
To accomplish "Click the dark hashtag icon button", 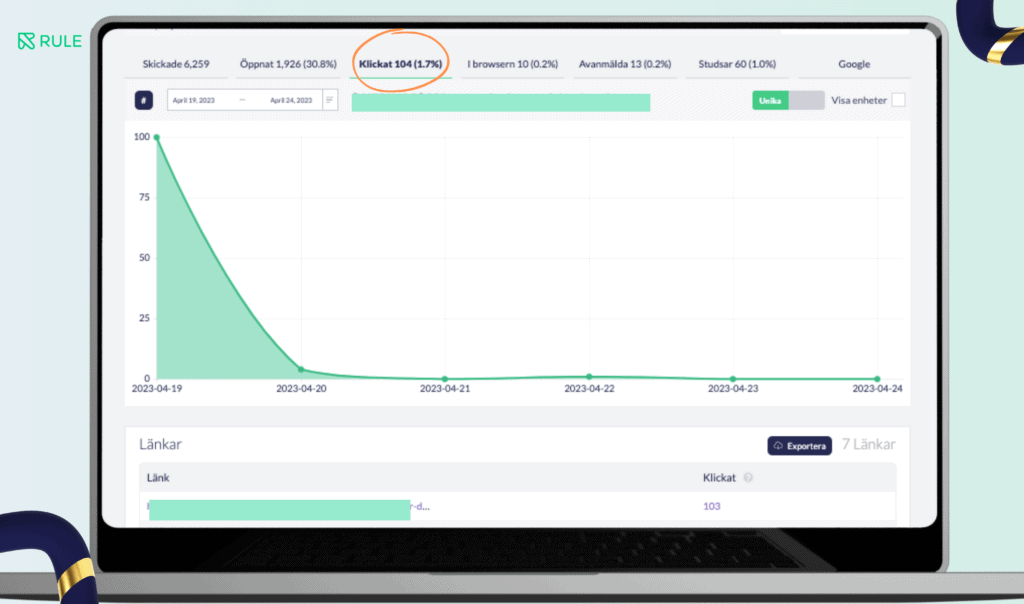I will coord(143,100).
